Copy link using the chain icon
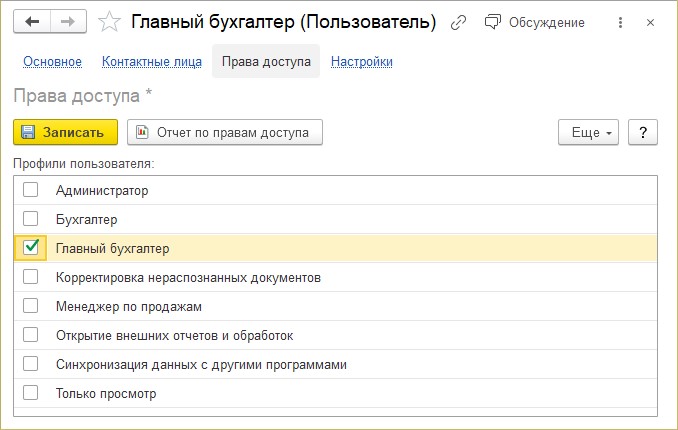678x430 pixels. (x=458, y=22)
